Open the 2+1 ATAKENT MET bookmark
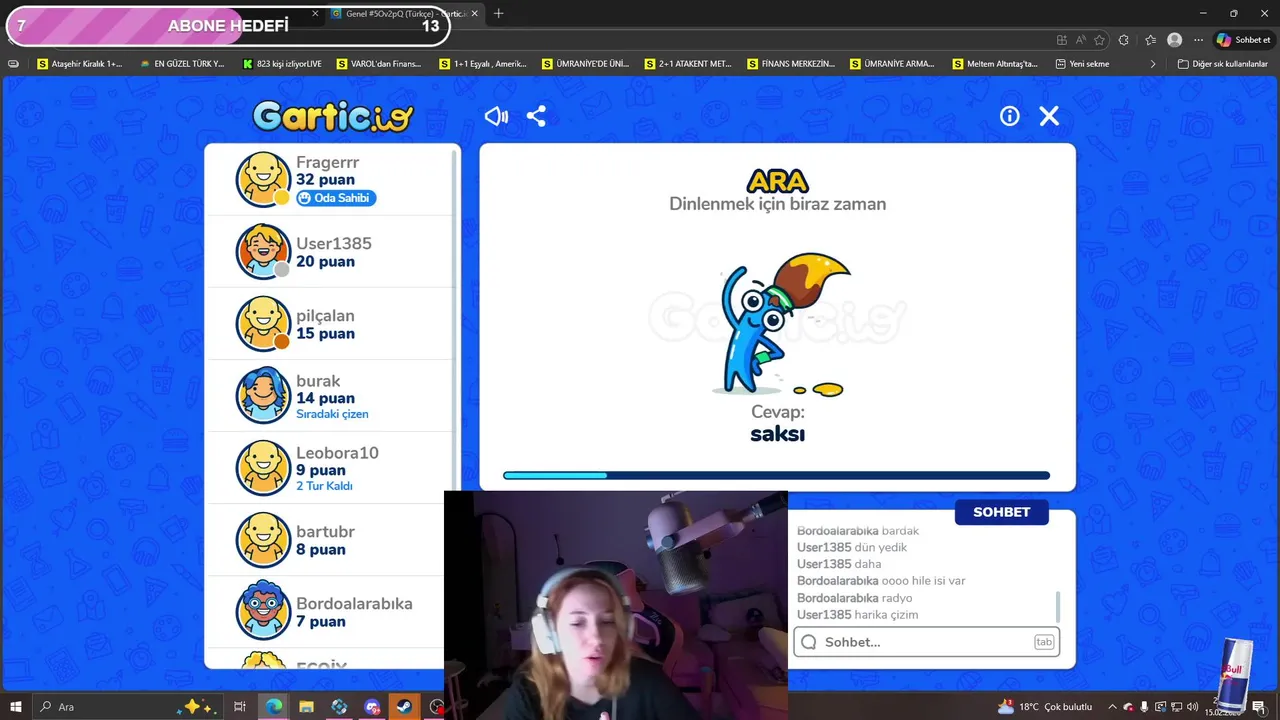The image size is (1280, 720). click(x=688, y=63)
